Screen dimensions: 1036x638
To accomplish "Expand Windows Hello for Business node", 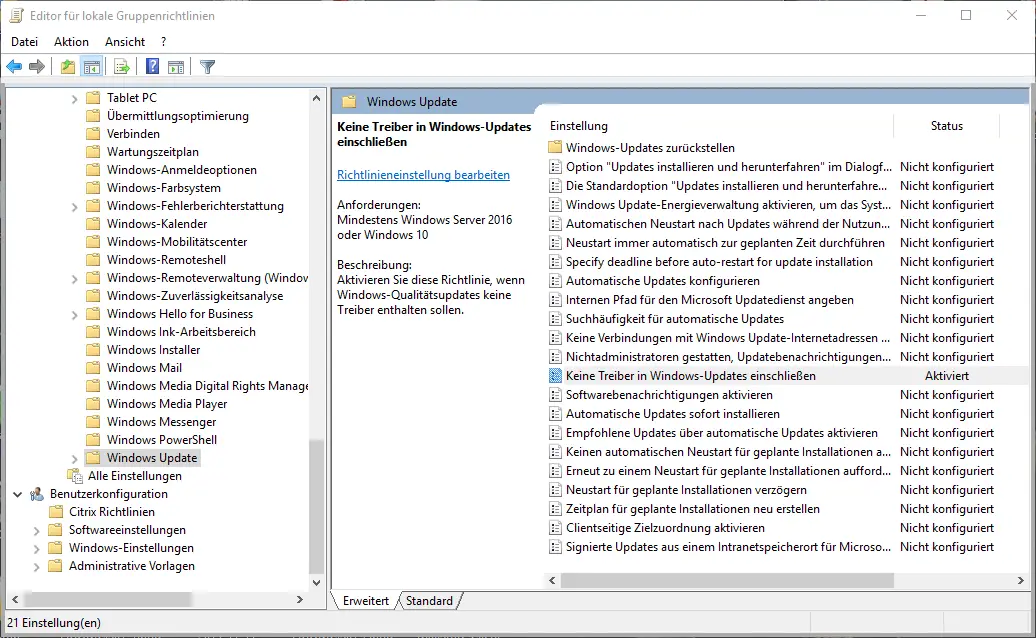I will (x=75, y=314).
